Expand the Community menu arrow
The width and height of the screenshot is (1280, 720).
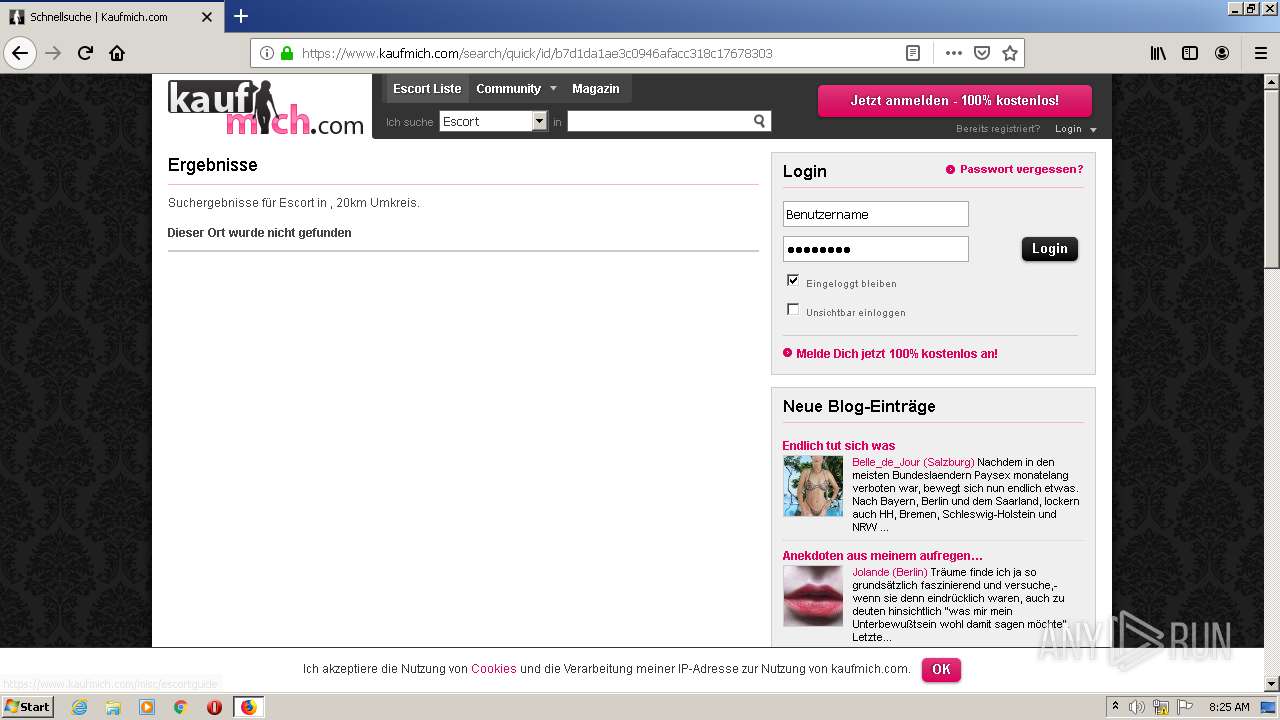(x=553, y=89)
